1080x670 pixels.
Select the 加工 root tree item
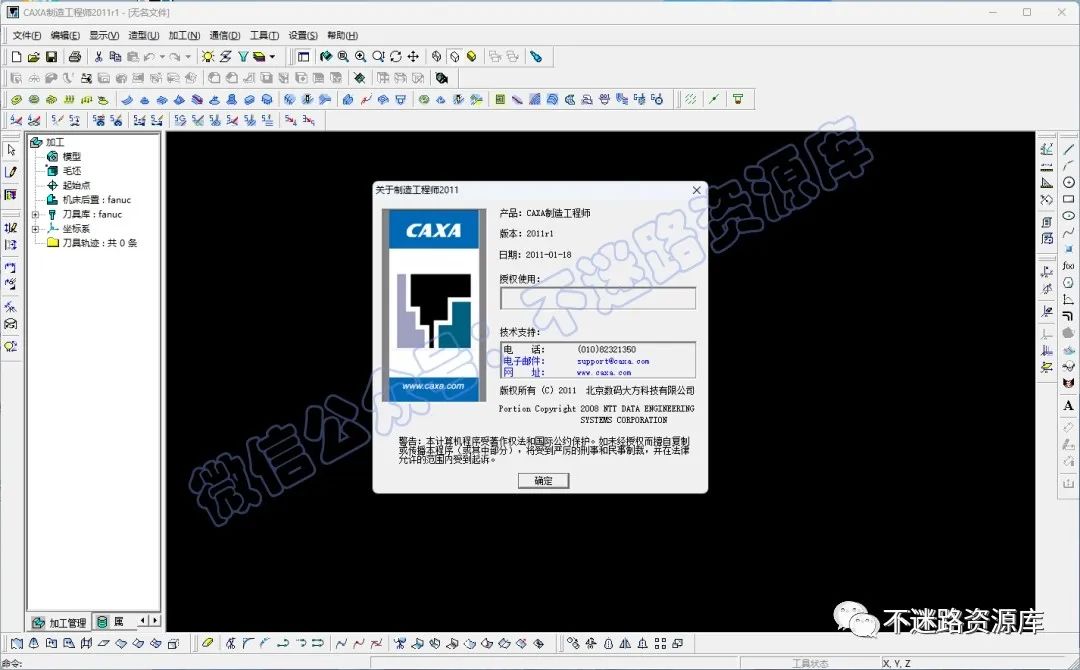(55, 142)
